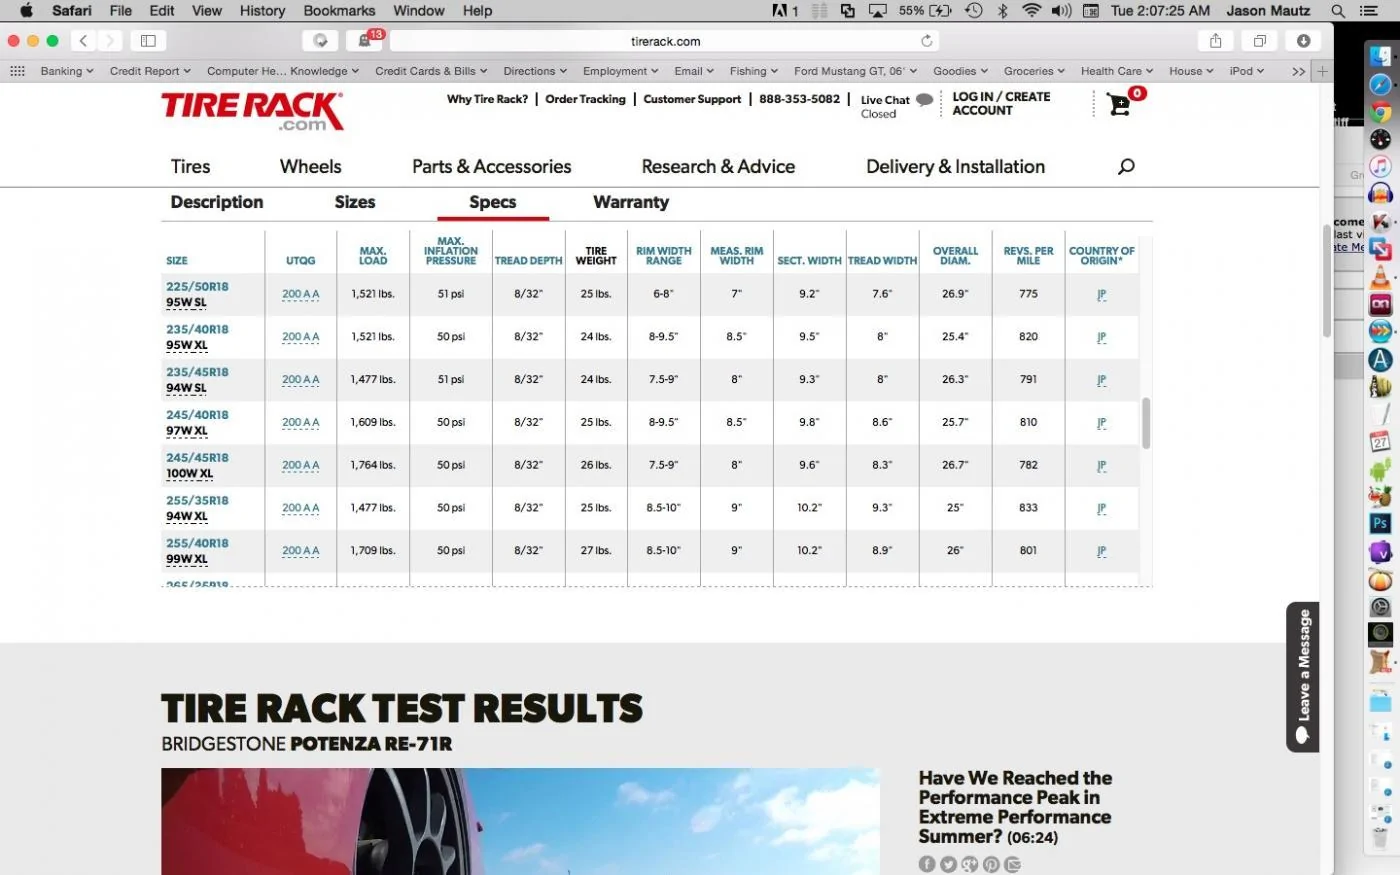Switch to the Warranty tab
The height and width of the screenshot is (875, 1400).
[x=631, y=202]
